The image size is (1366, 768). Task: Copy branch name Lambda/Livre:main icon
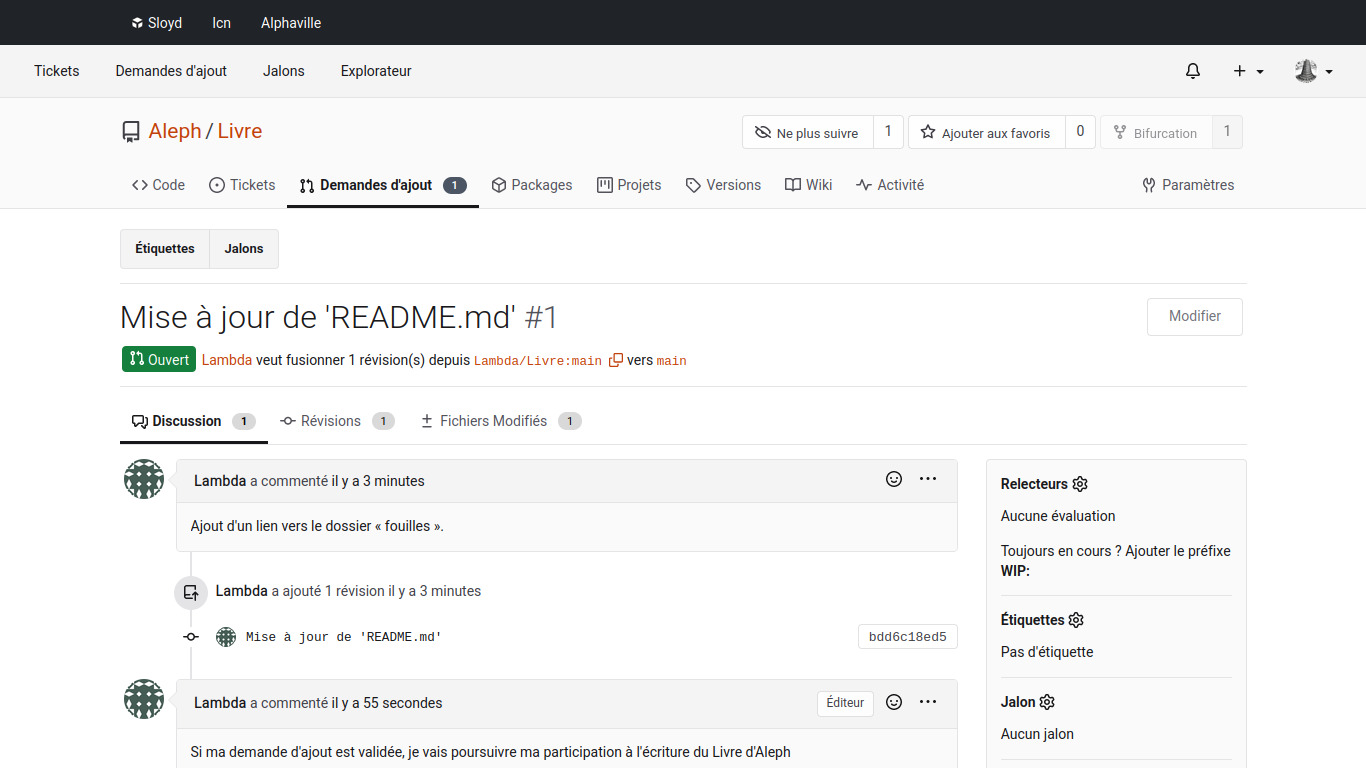coord(616,360)
